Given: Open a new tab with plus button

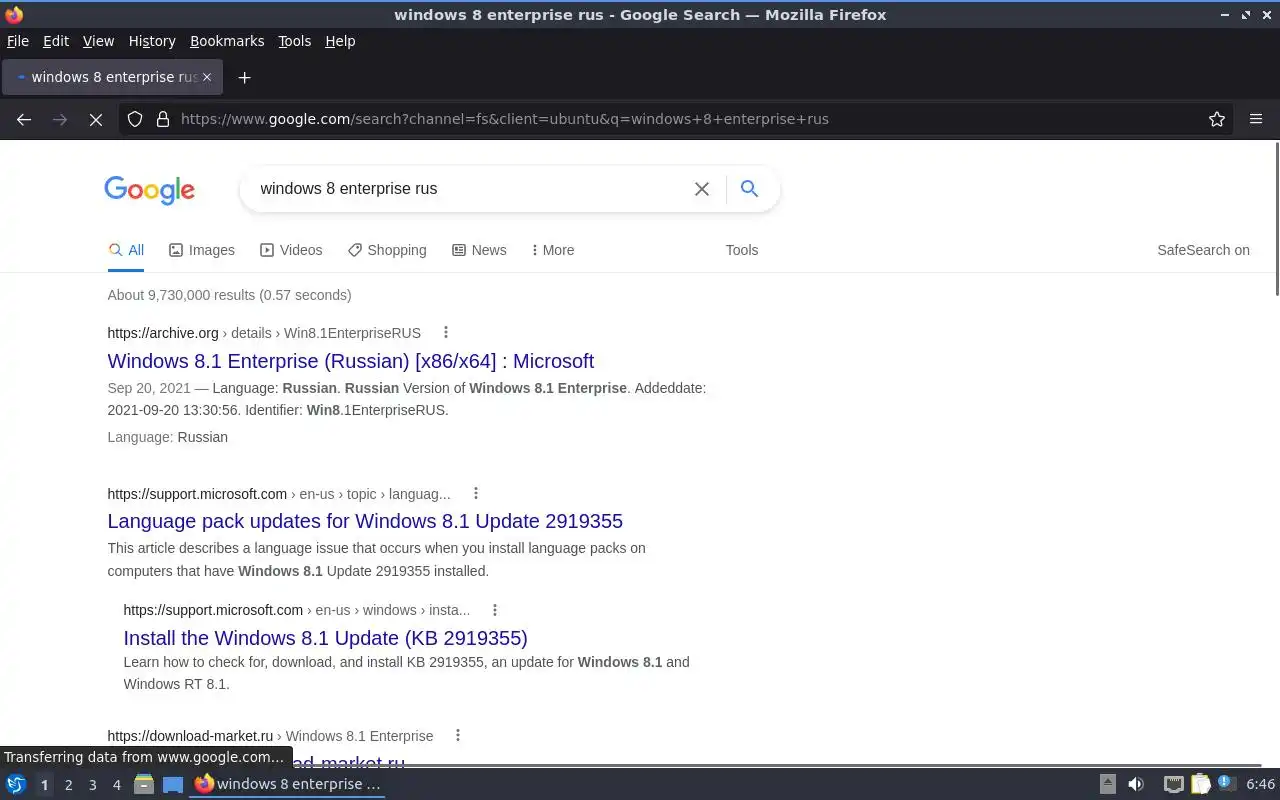Looking at the screenshot, I should click(x=244, y=77).
